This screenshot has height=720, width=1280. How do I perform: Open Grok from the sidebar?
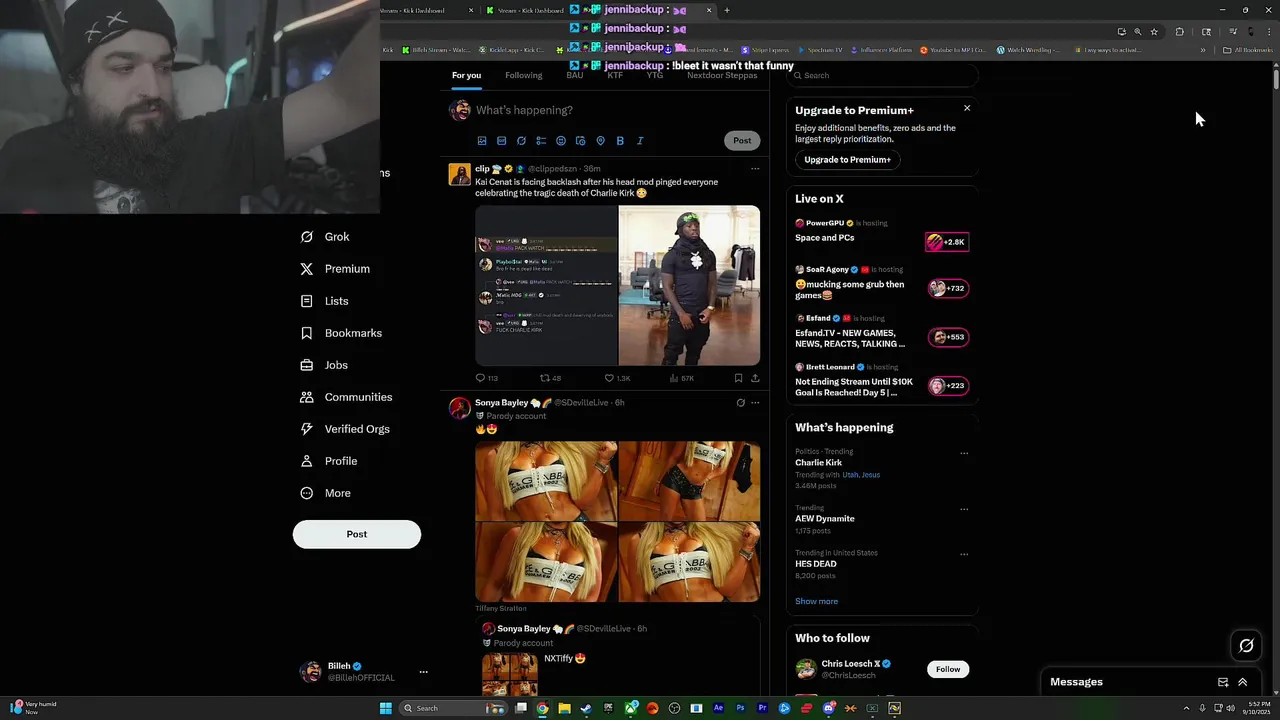(325, 237)
